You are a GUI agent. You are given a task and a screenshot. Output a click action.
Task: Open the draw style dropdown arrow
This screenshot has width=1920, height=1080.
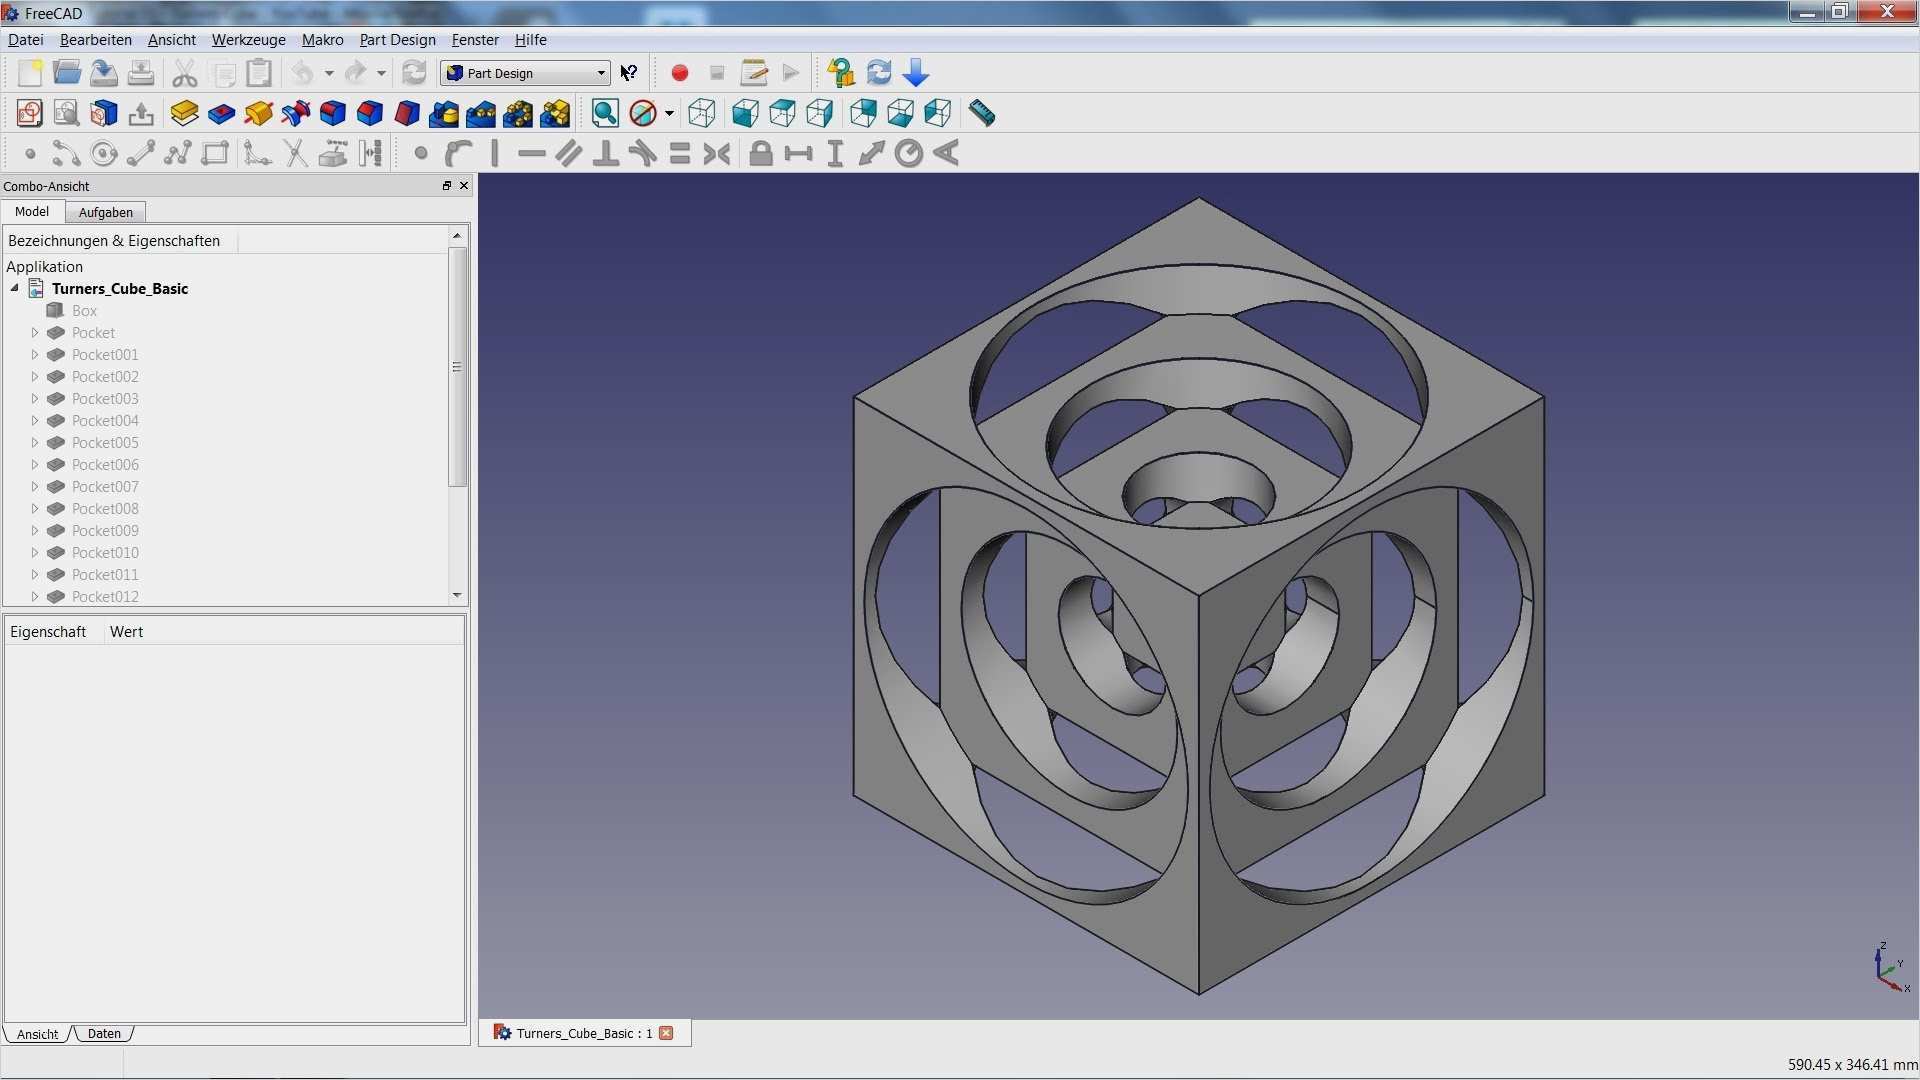click(x=669, y=114)
